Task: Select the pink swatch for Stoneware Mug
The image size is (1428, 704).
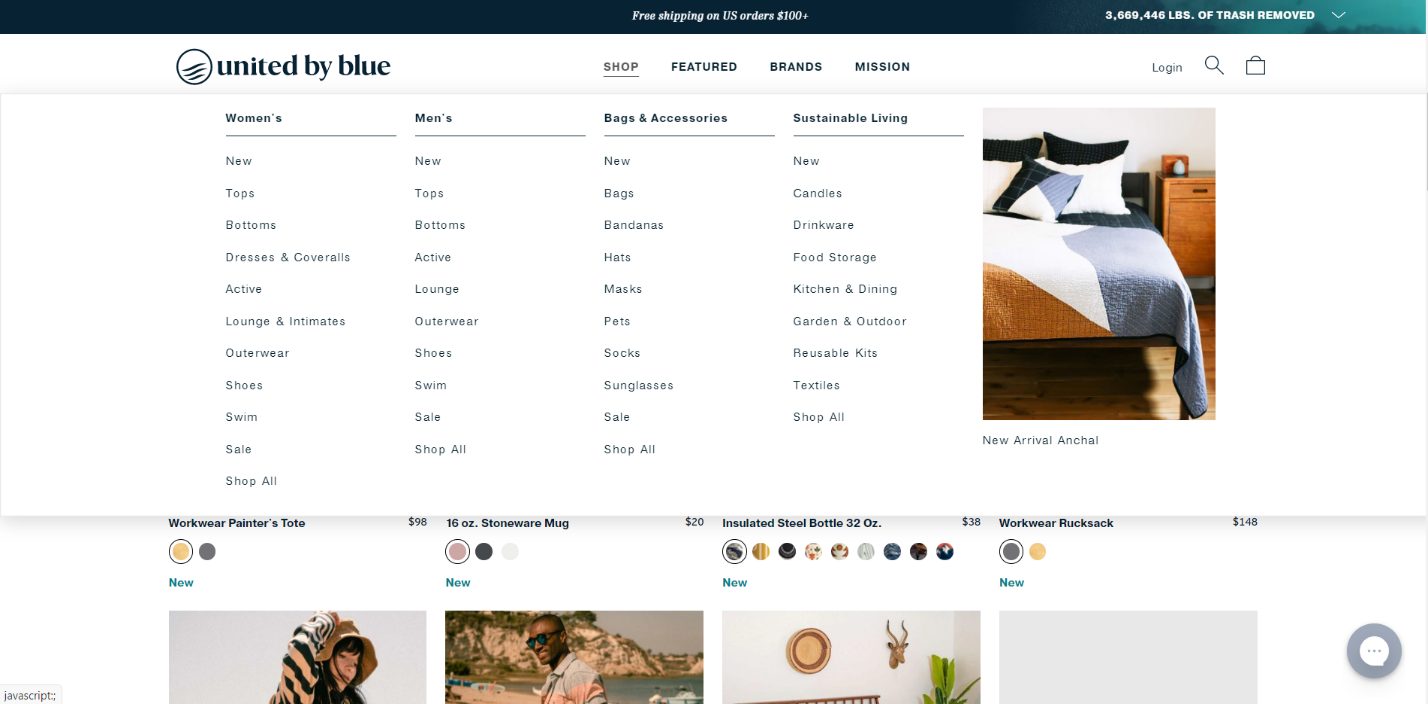Action: coord(457,551)
